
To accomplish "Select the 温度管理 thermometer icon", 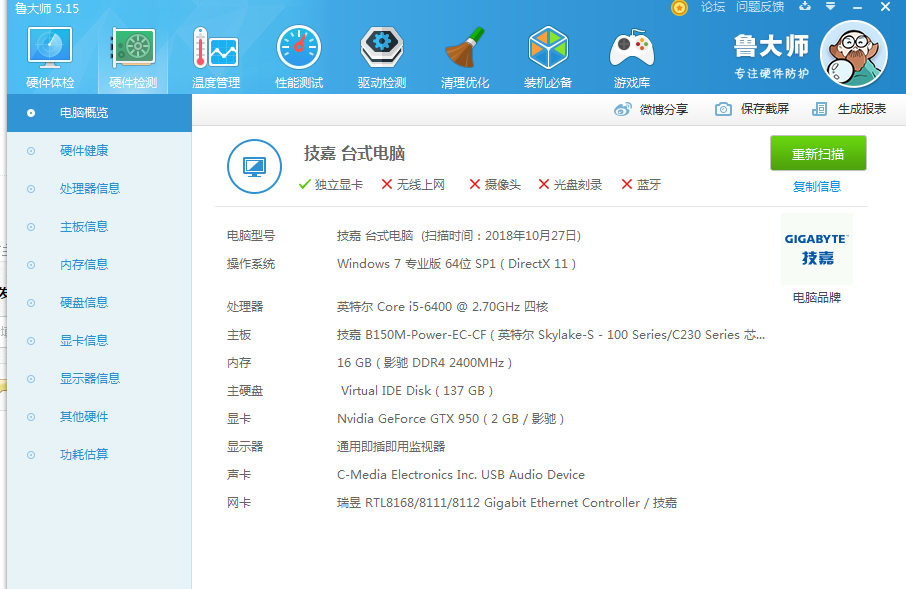I will (216, 48).
